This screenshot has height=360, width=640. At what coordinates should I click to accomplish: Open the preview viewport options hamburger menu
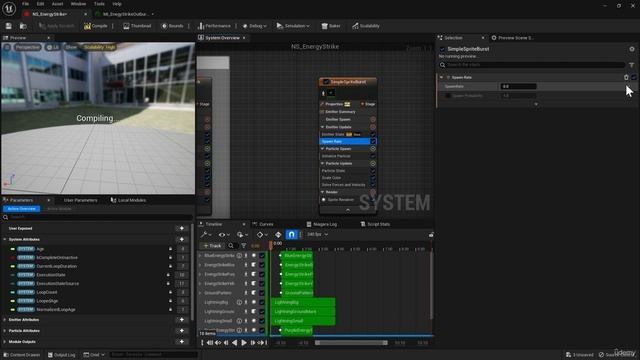point(7,47)
